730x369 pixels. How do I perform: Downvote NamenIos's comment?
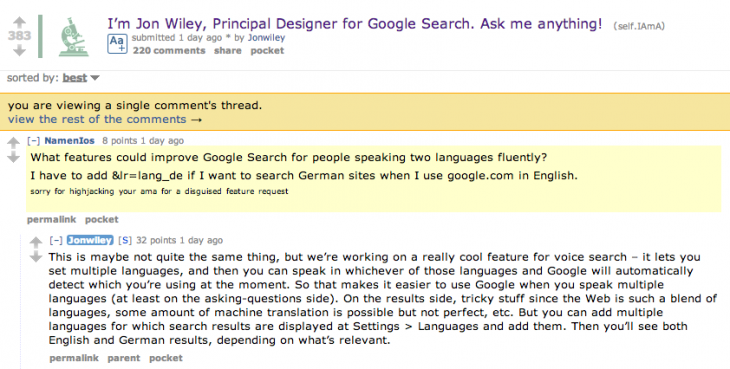(x=14, y=158)
